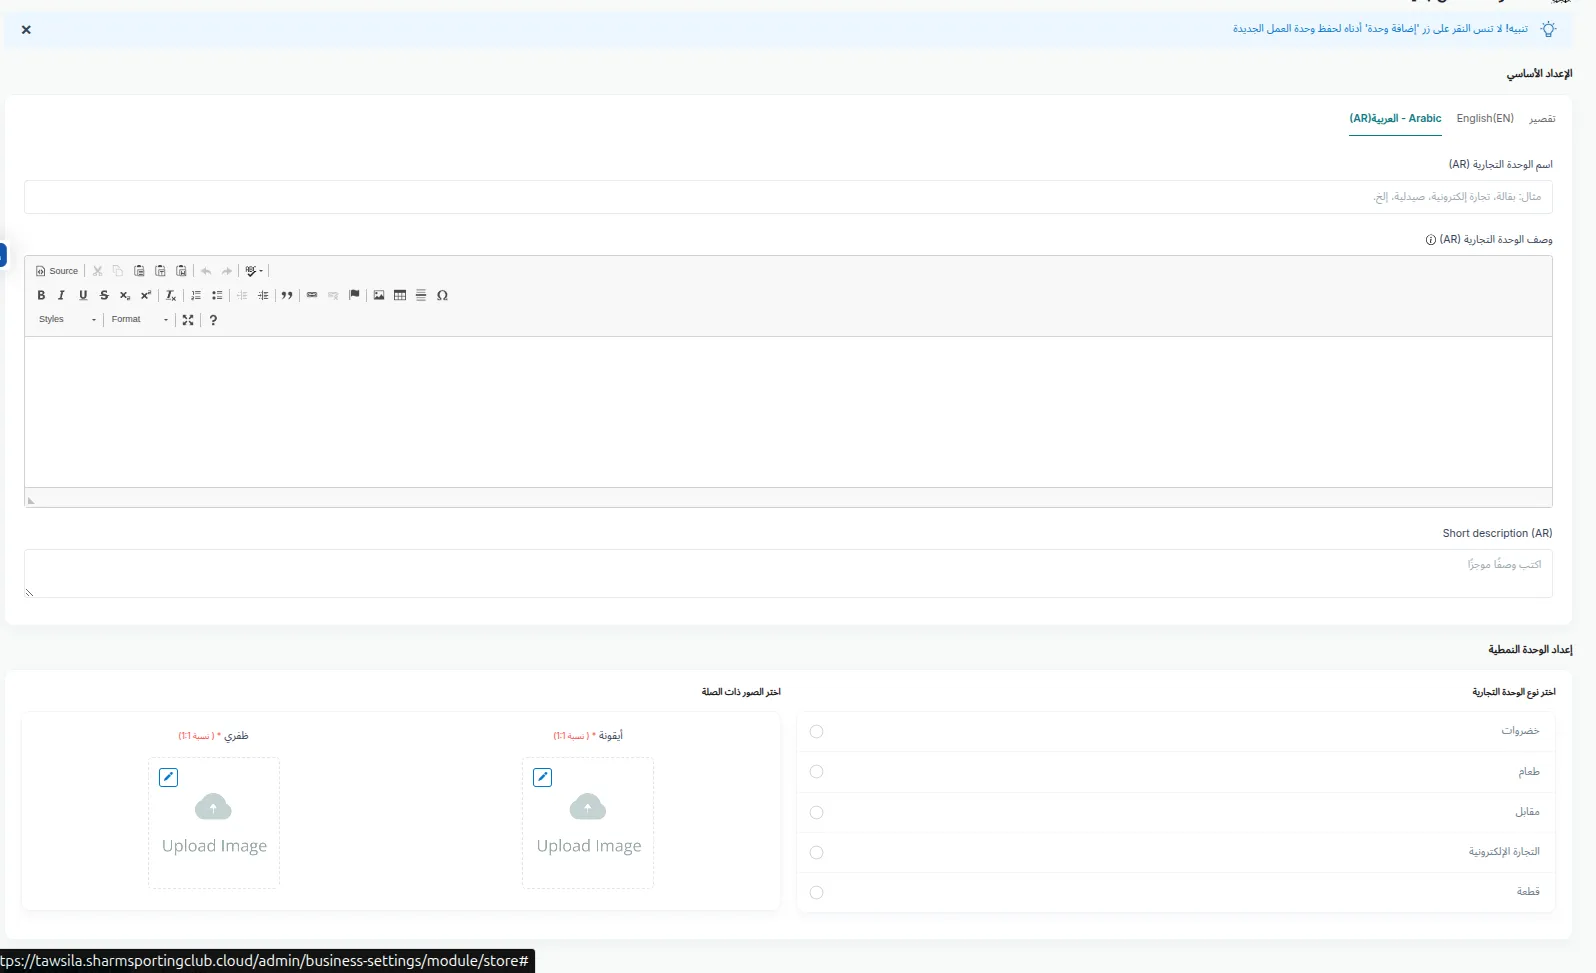Switch to the Arabic (AR) tab

1395,118
